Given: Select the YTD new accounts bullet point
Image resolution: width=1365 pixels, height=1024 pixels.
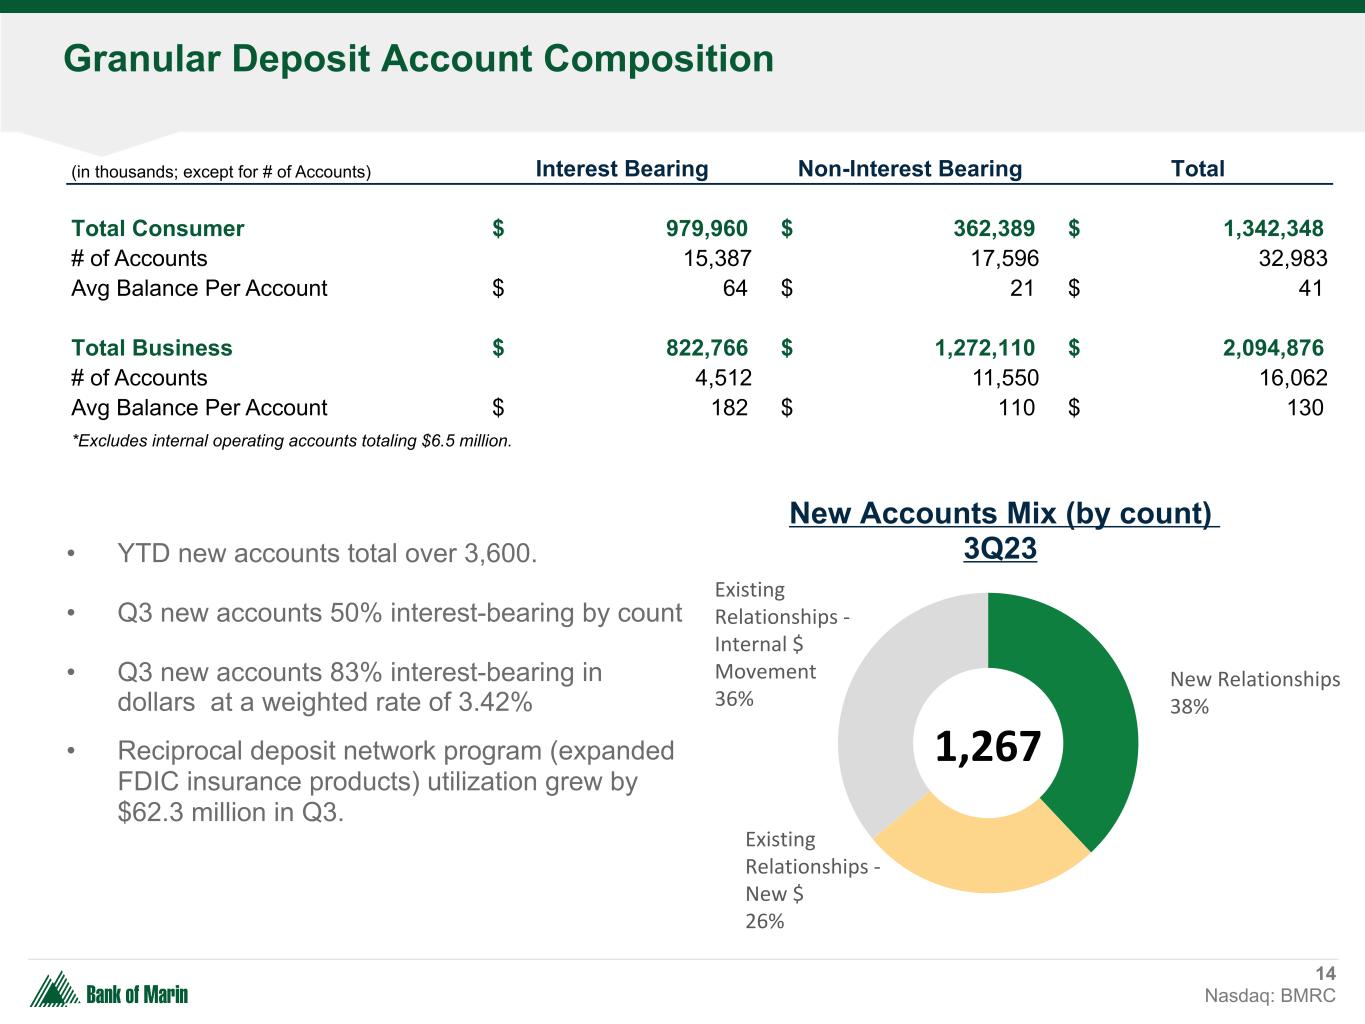Looking at the screenshot, I should coord(327,553).
